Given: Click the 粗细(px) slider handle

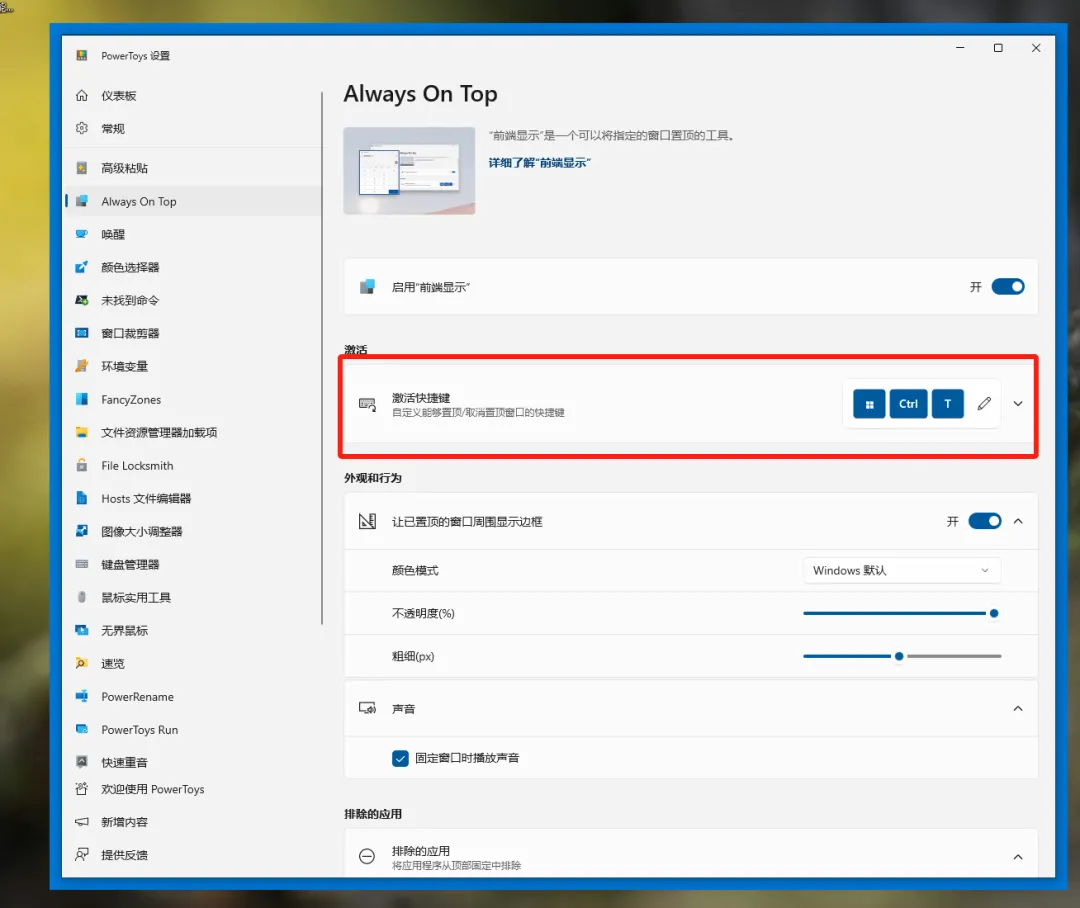Looking at the screenshot, I should click(x=899, y=656).
